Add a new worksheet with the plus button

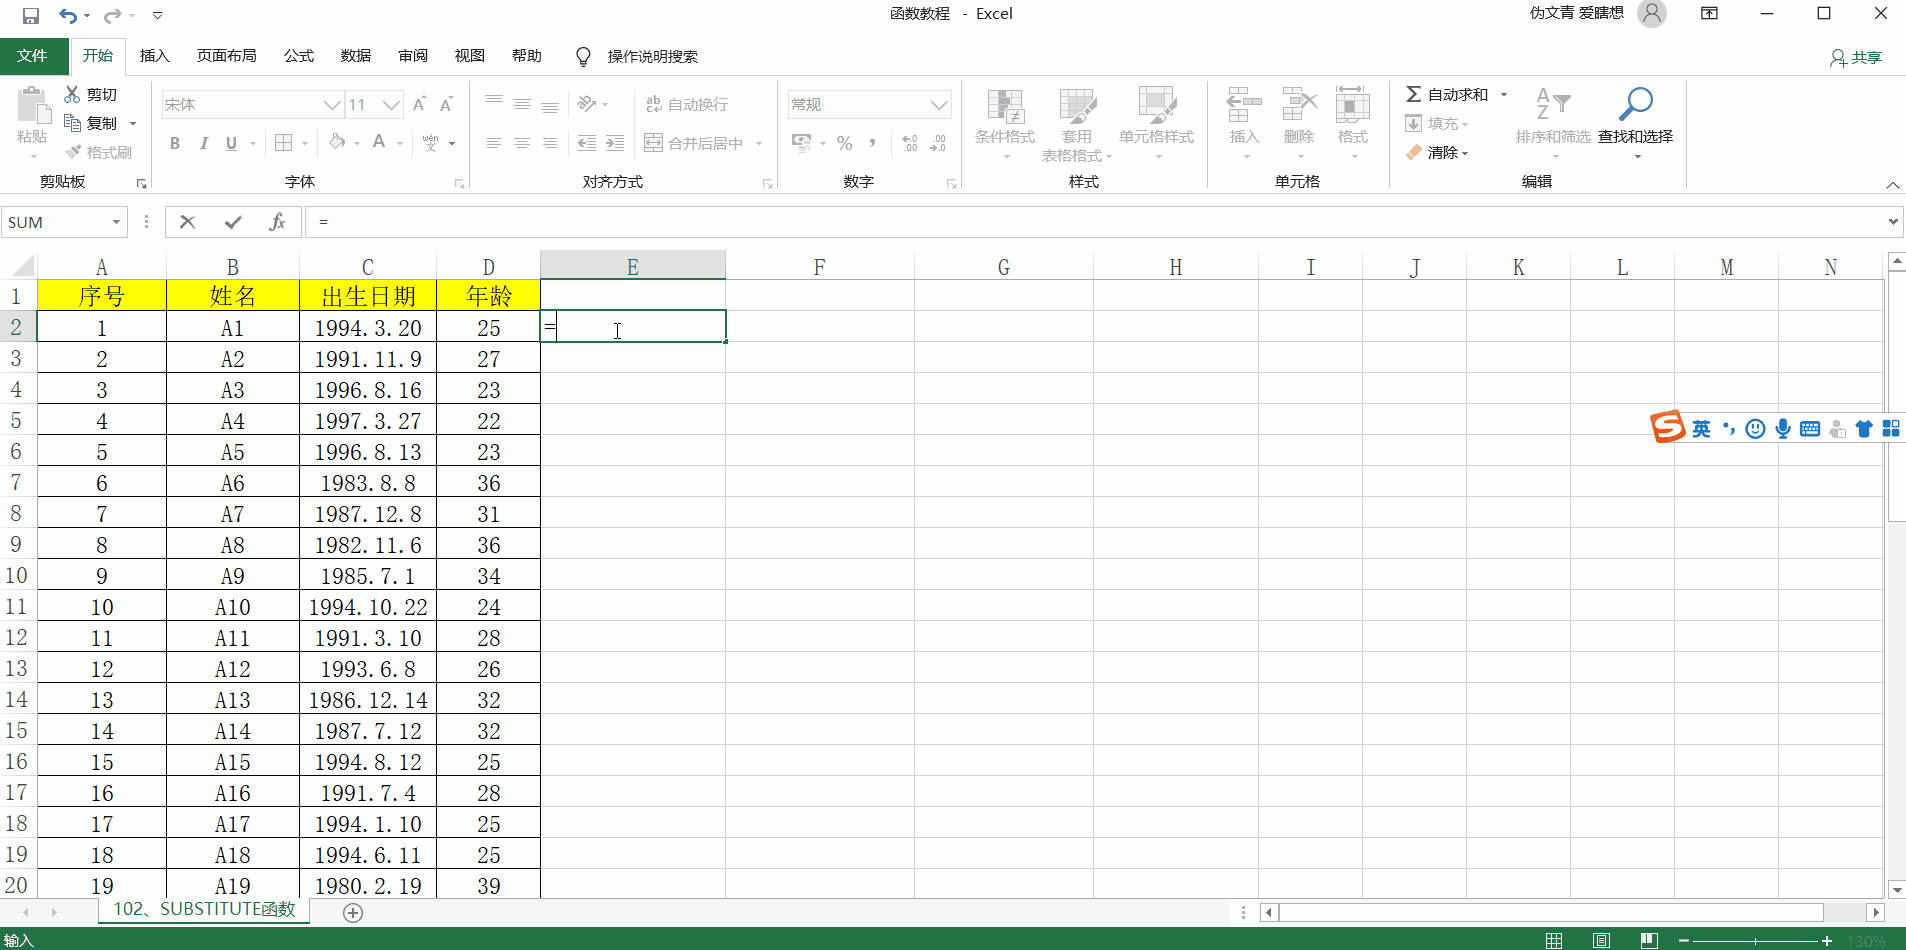(x=352, y=912)
